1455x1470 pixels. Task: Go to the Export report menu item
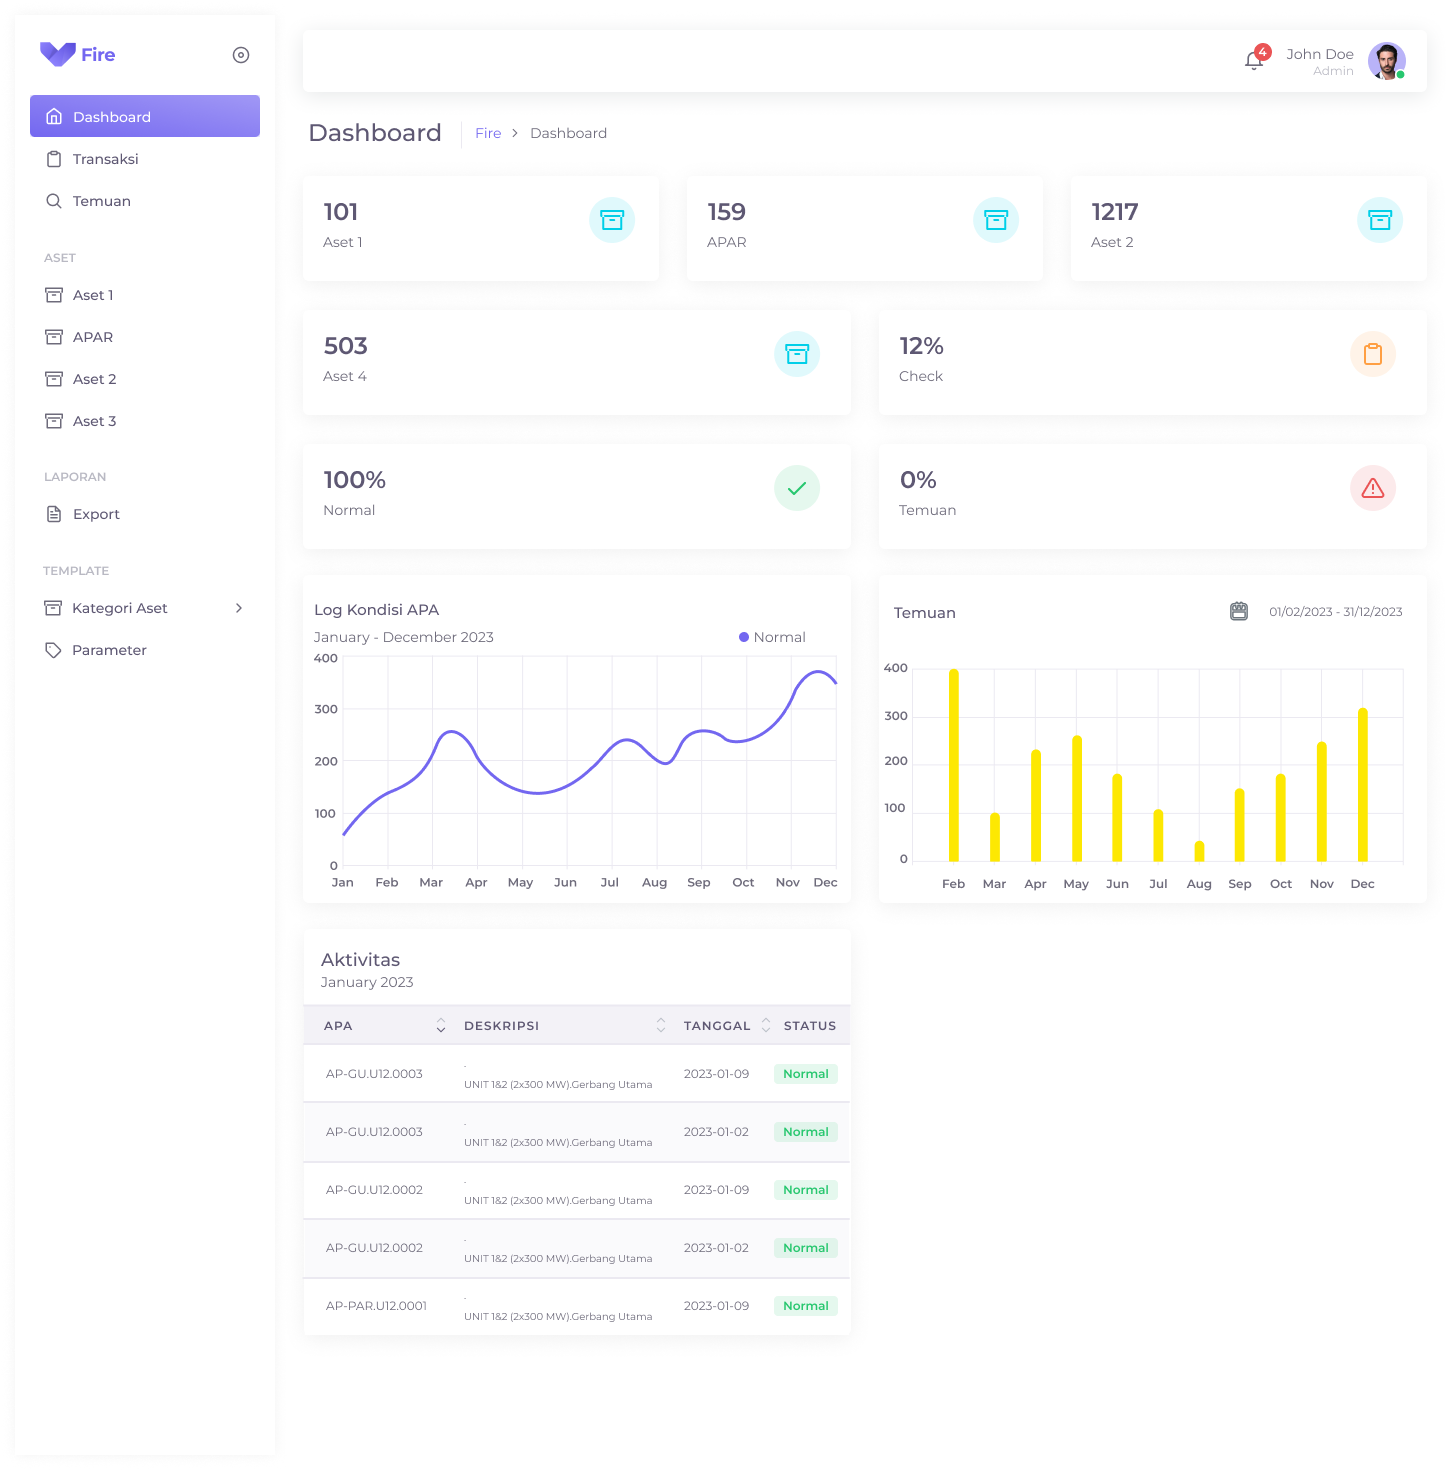pyautogui.click(x=96, y=514)
